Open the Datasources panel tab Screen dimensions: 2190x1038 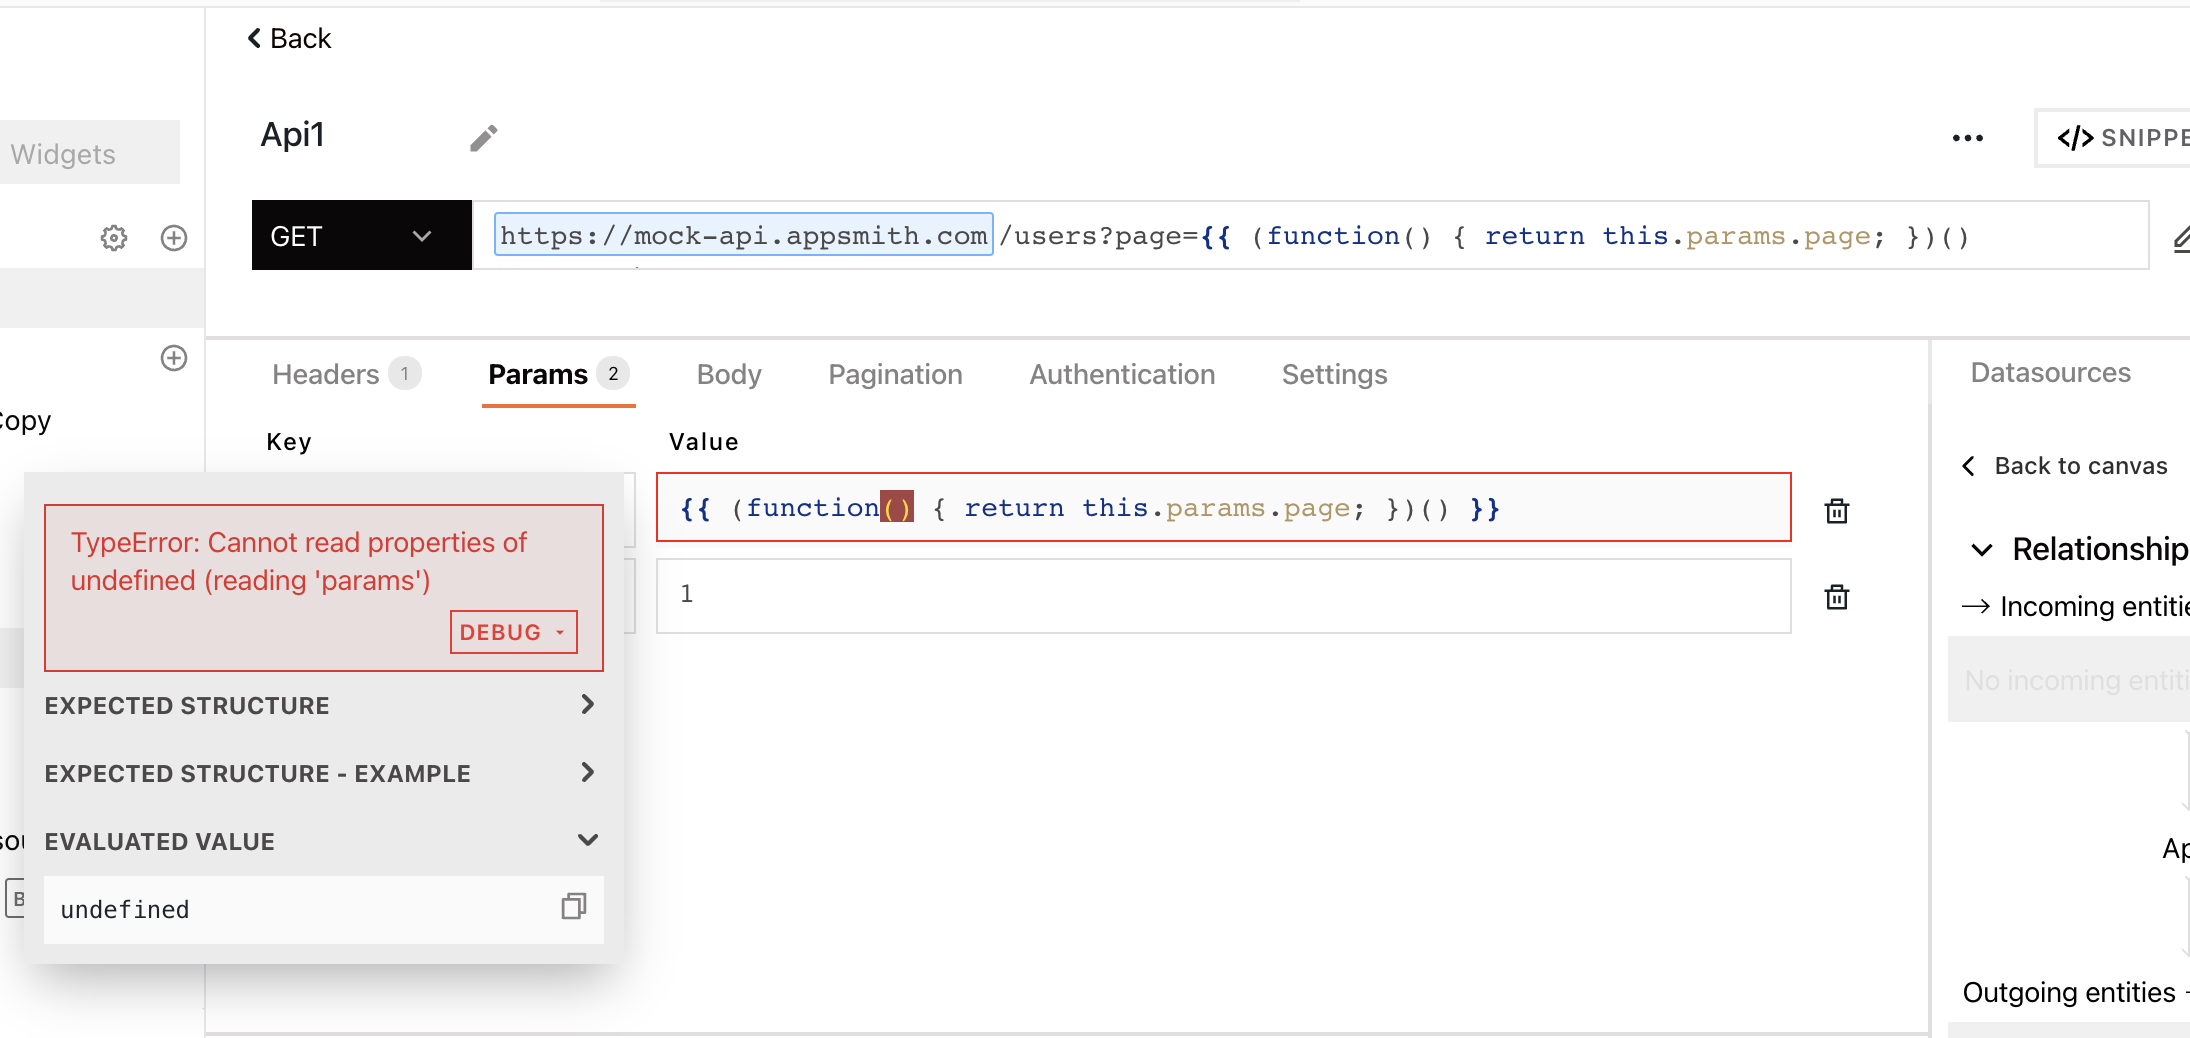coord(2050,373)
